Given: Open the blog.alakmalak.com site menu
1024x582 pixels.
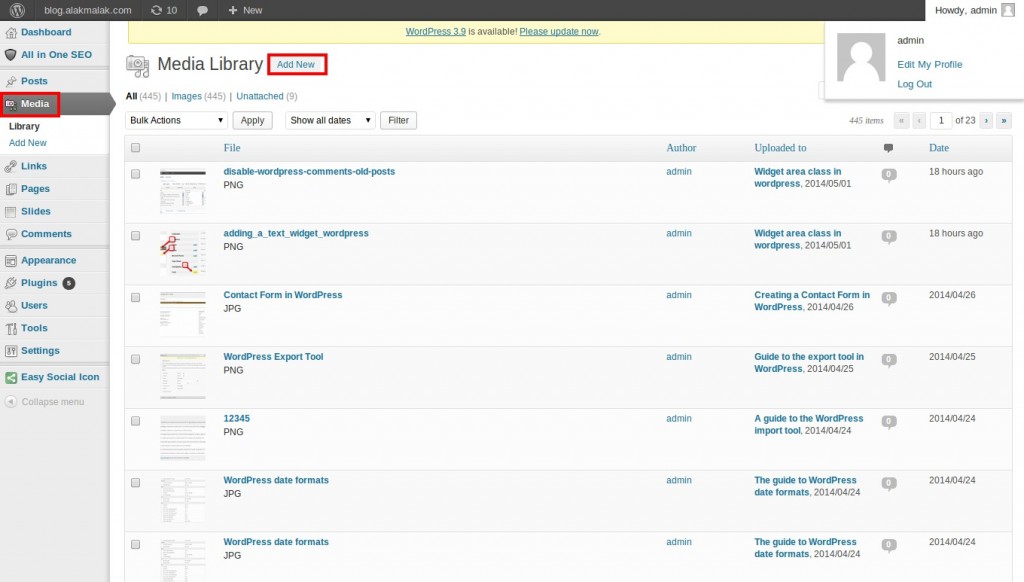Looking at the screenshot, I should pos(88,10).
